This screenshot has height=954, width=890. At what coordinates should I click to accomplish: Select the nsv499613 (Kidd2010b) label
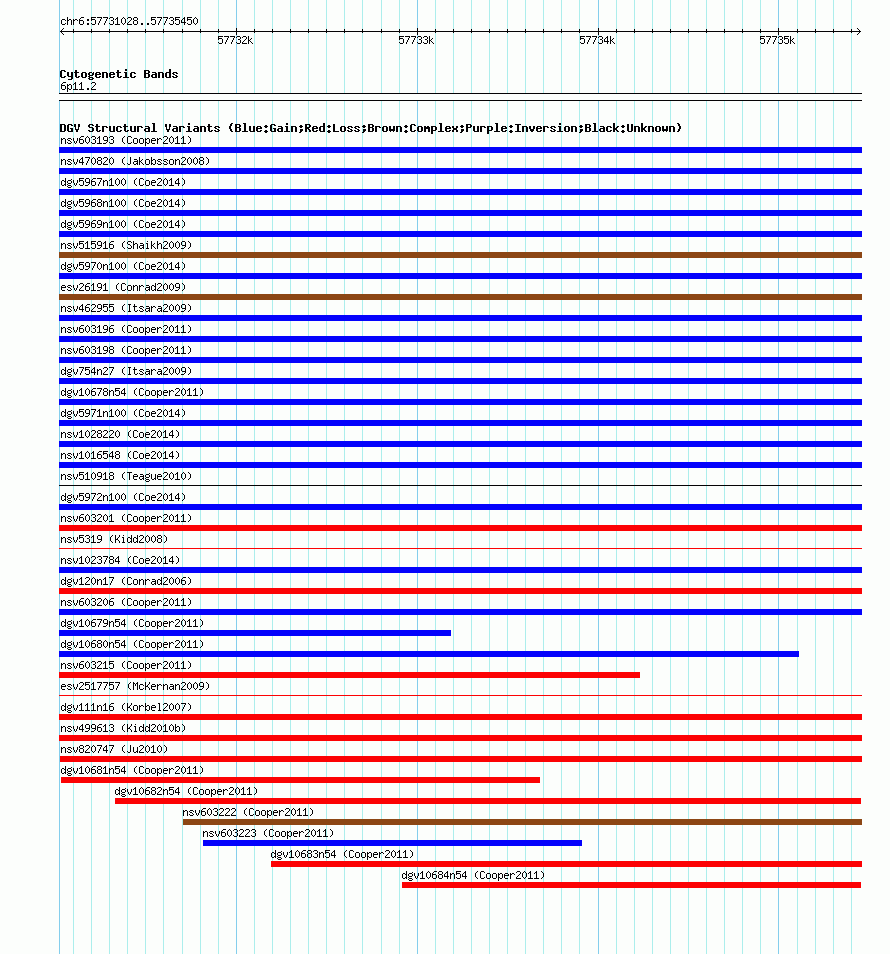[x=123, y=728]
